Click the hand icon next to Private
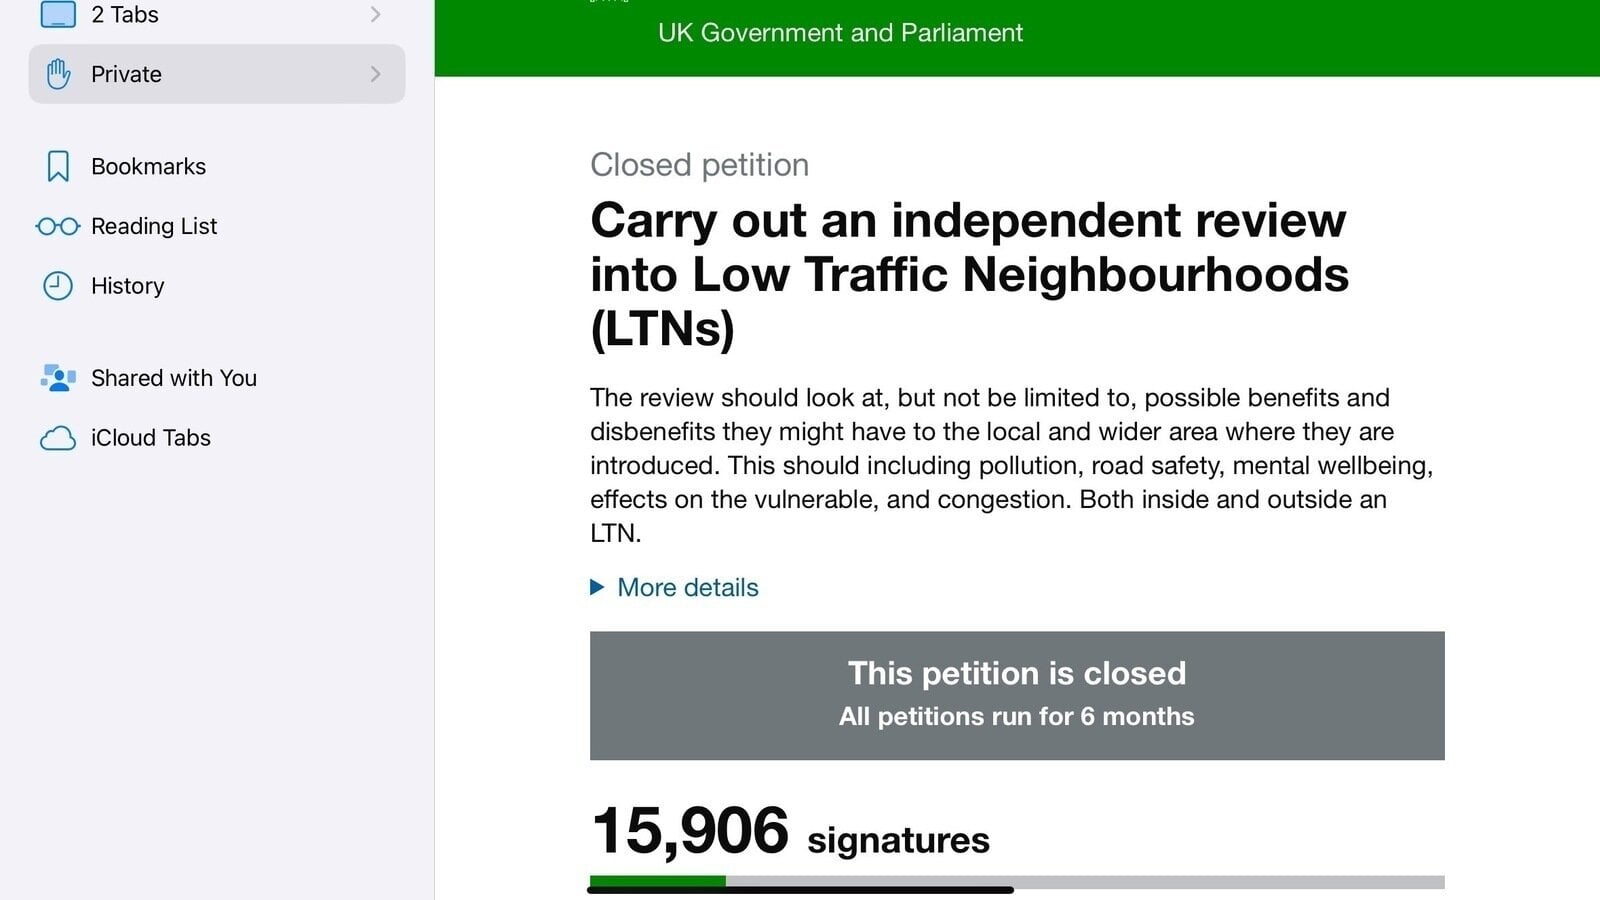 pos(58,73)
